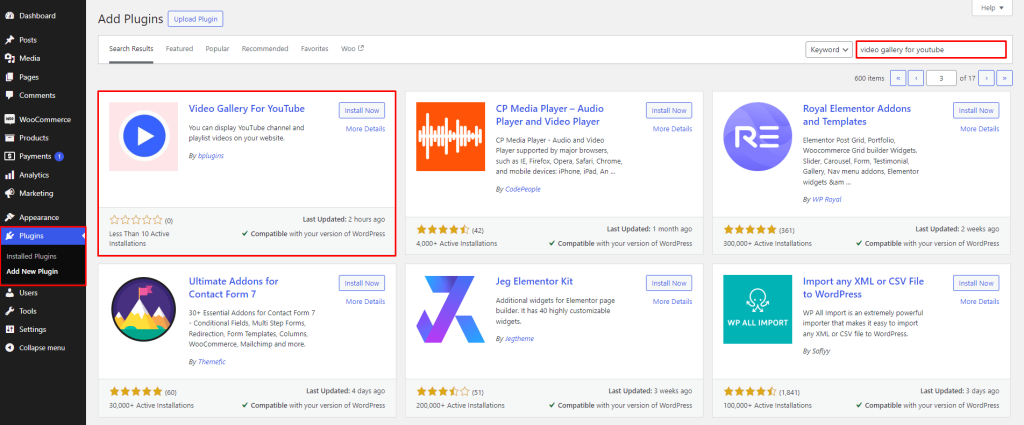Screen dimensions: 1024x425
Task: Click the Analytics bar chart icon
Action: click(x=10, y=175)
